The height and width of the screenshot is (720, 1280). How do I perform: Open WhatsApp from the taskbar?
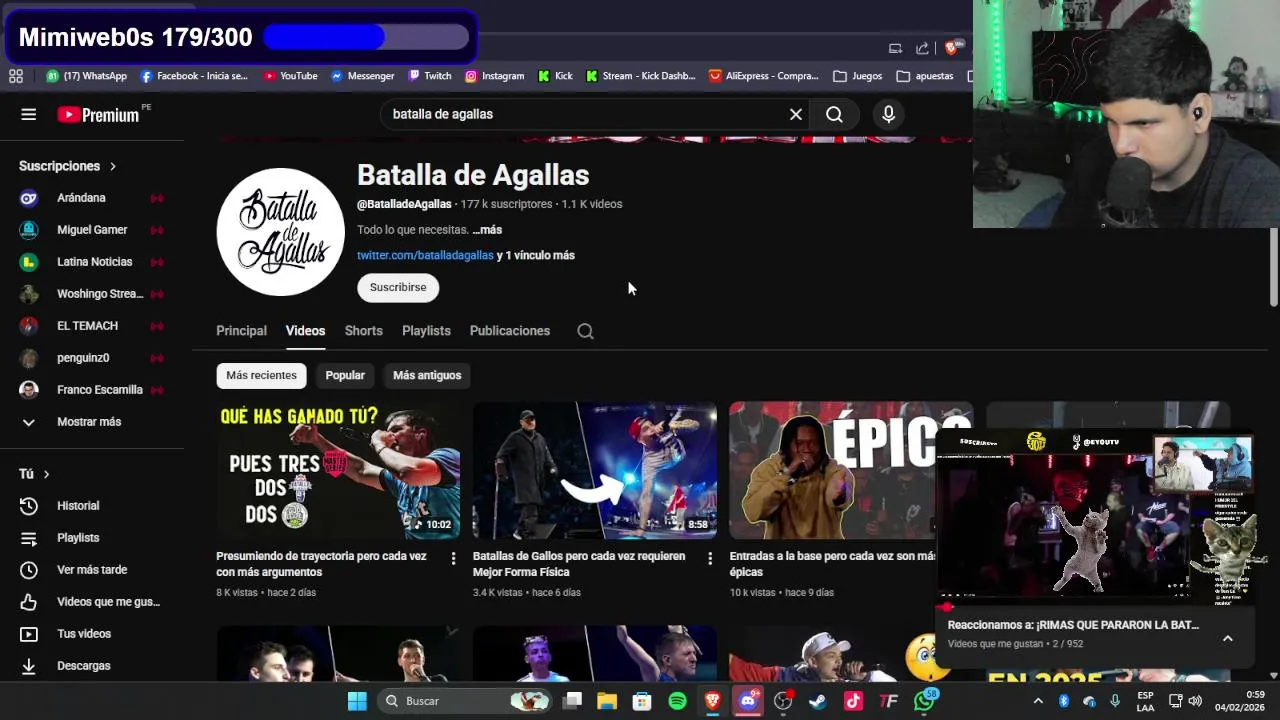pos(925,701)
